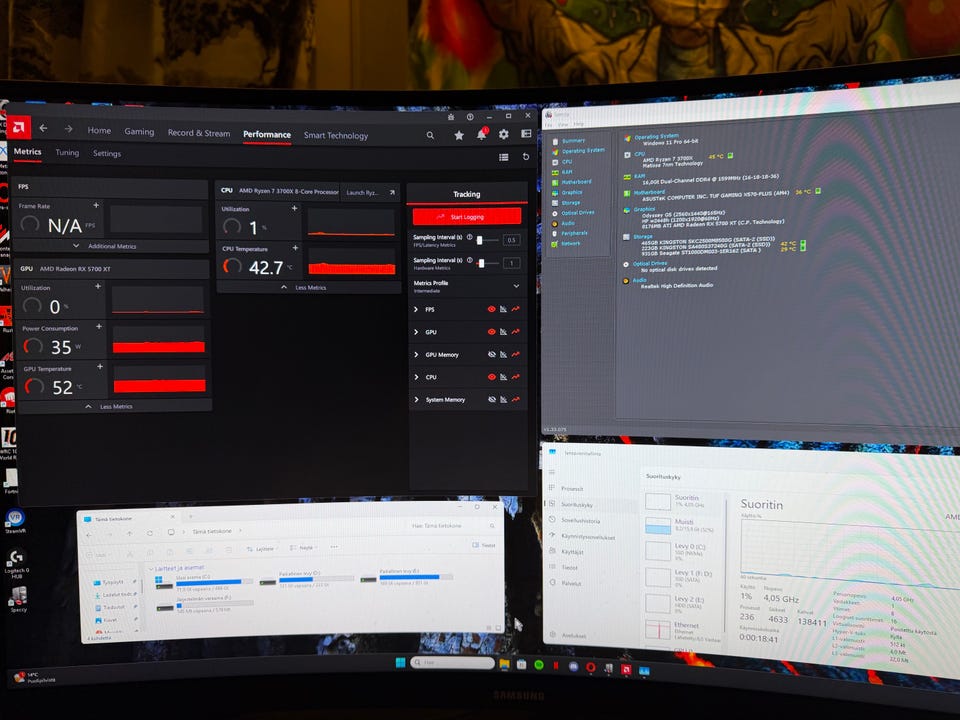Open AMD Software settings gear
The width and height of the screenshot is (960, 720).
coord(503,134)
